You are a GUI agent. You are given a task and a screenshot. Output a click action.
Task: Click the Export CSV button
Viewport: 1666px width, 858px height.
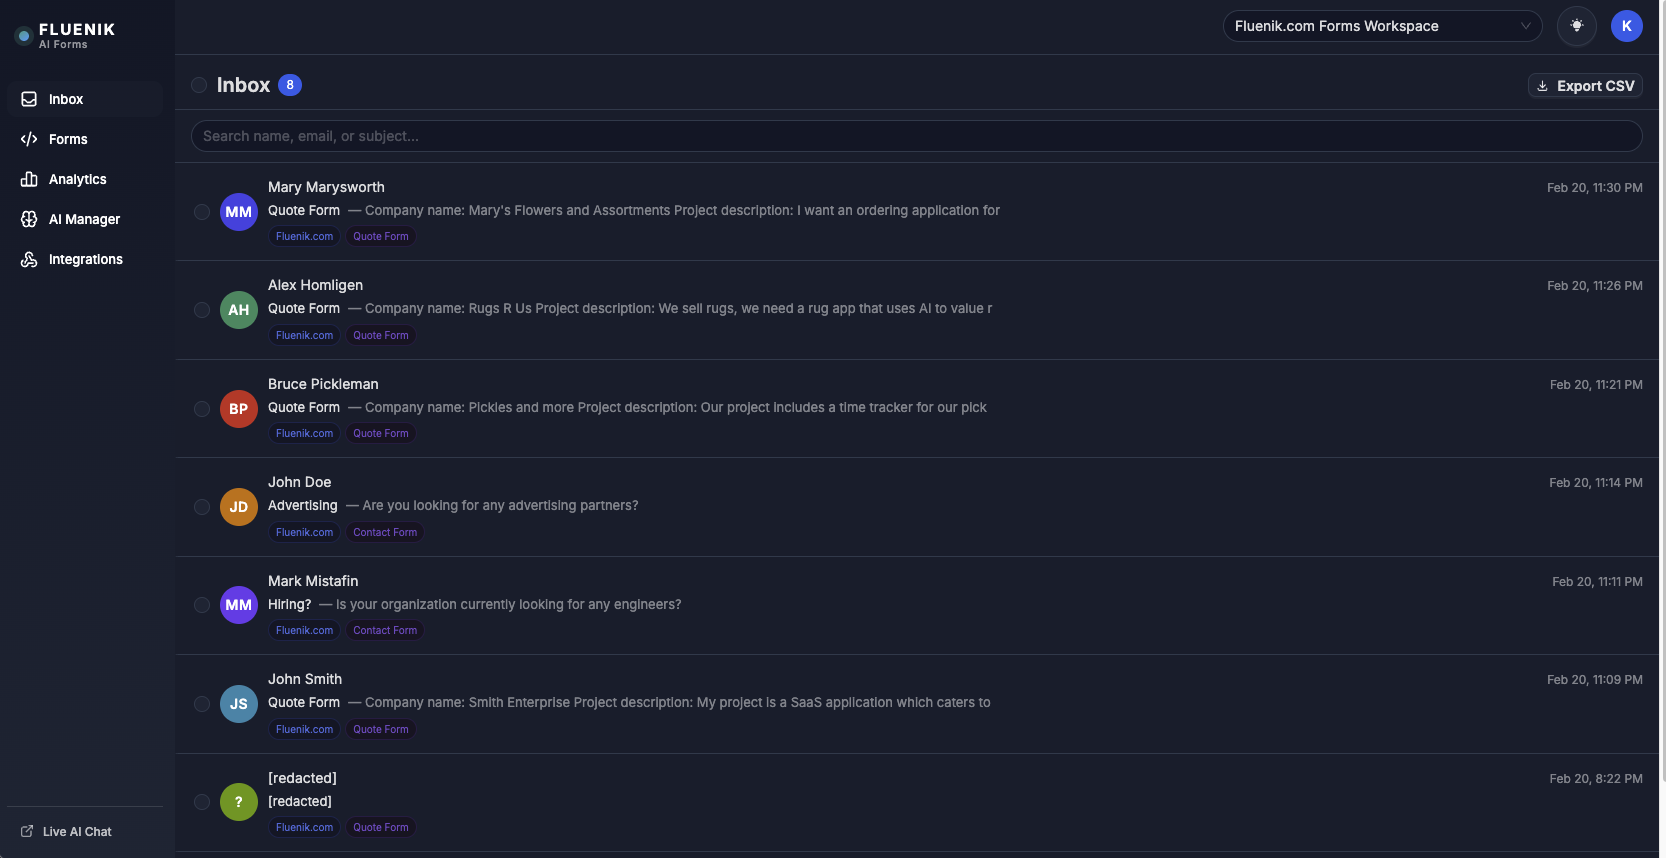[x=1585, y=86]
